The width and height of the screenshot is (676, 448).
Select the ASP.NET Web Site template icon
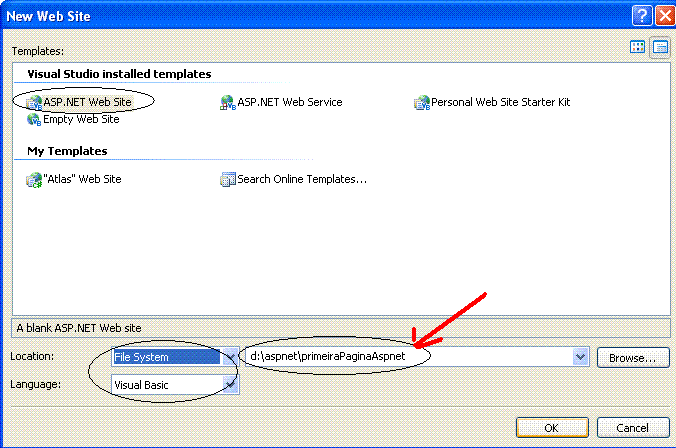(34, 103)
